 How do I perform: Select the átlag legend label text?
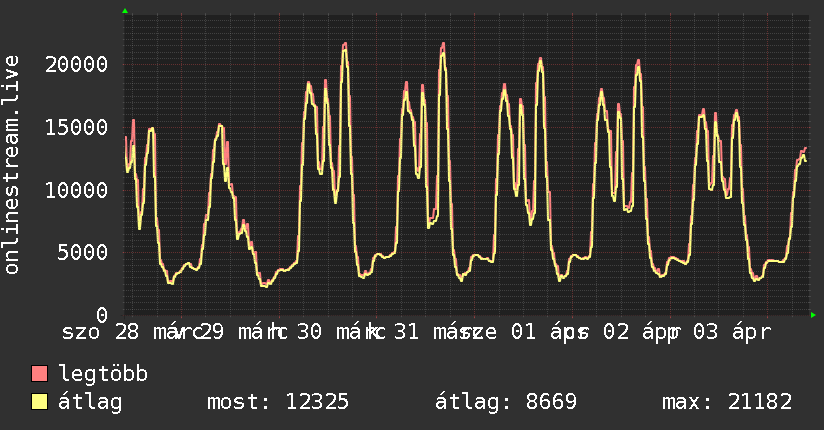coord(92,402)
